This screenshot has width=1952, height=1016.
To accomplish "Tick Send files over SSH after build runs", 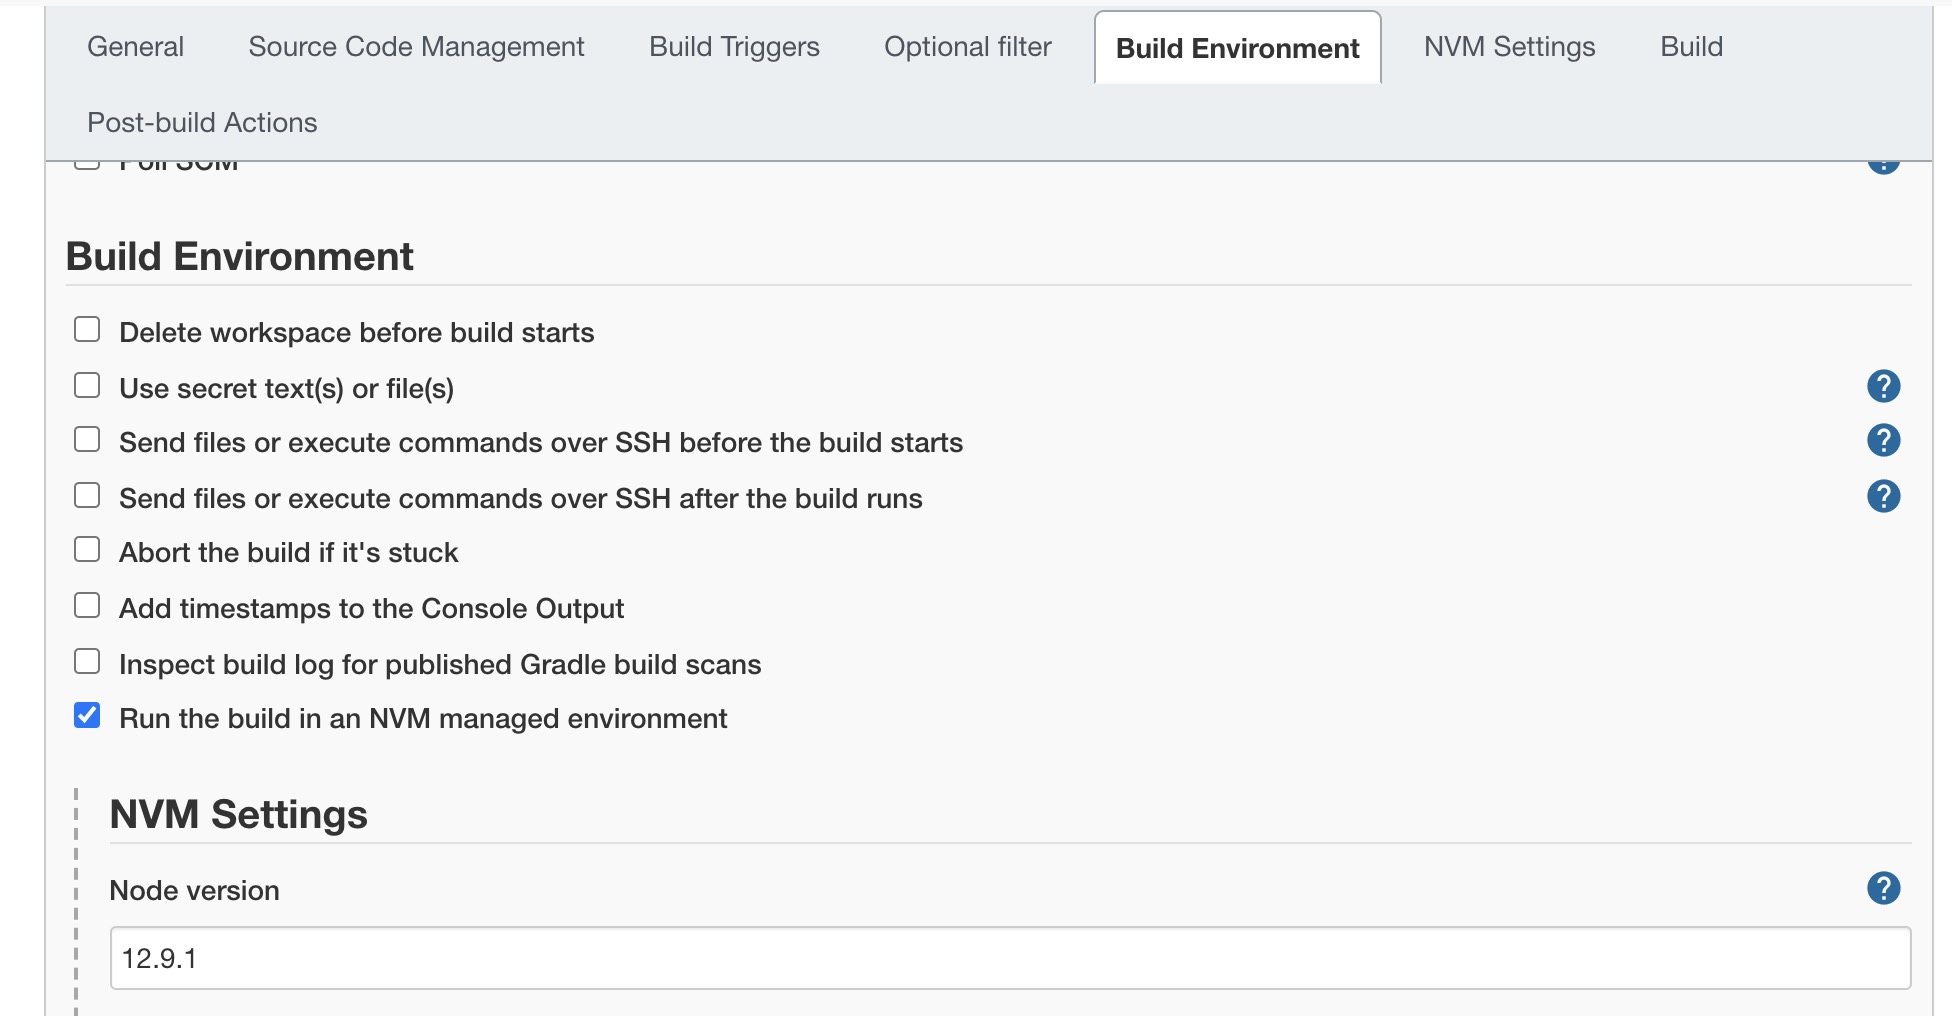I will (x=87, y=496).
